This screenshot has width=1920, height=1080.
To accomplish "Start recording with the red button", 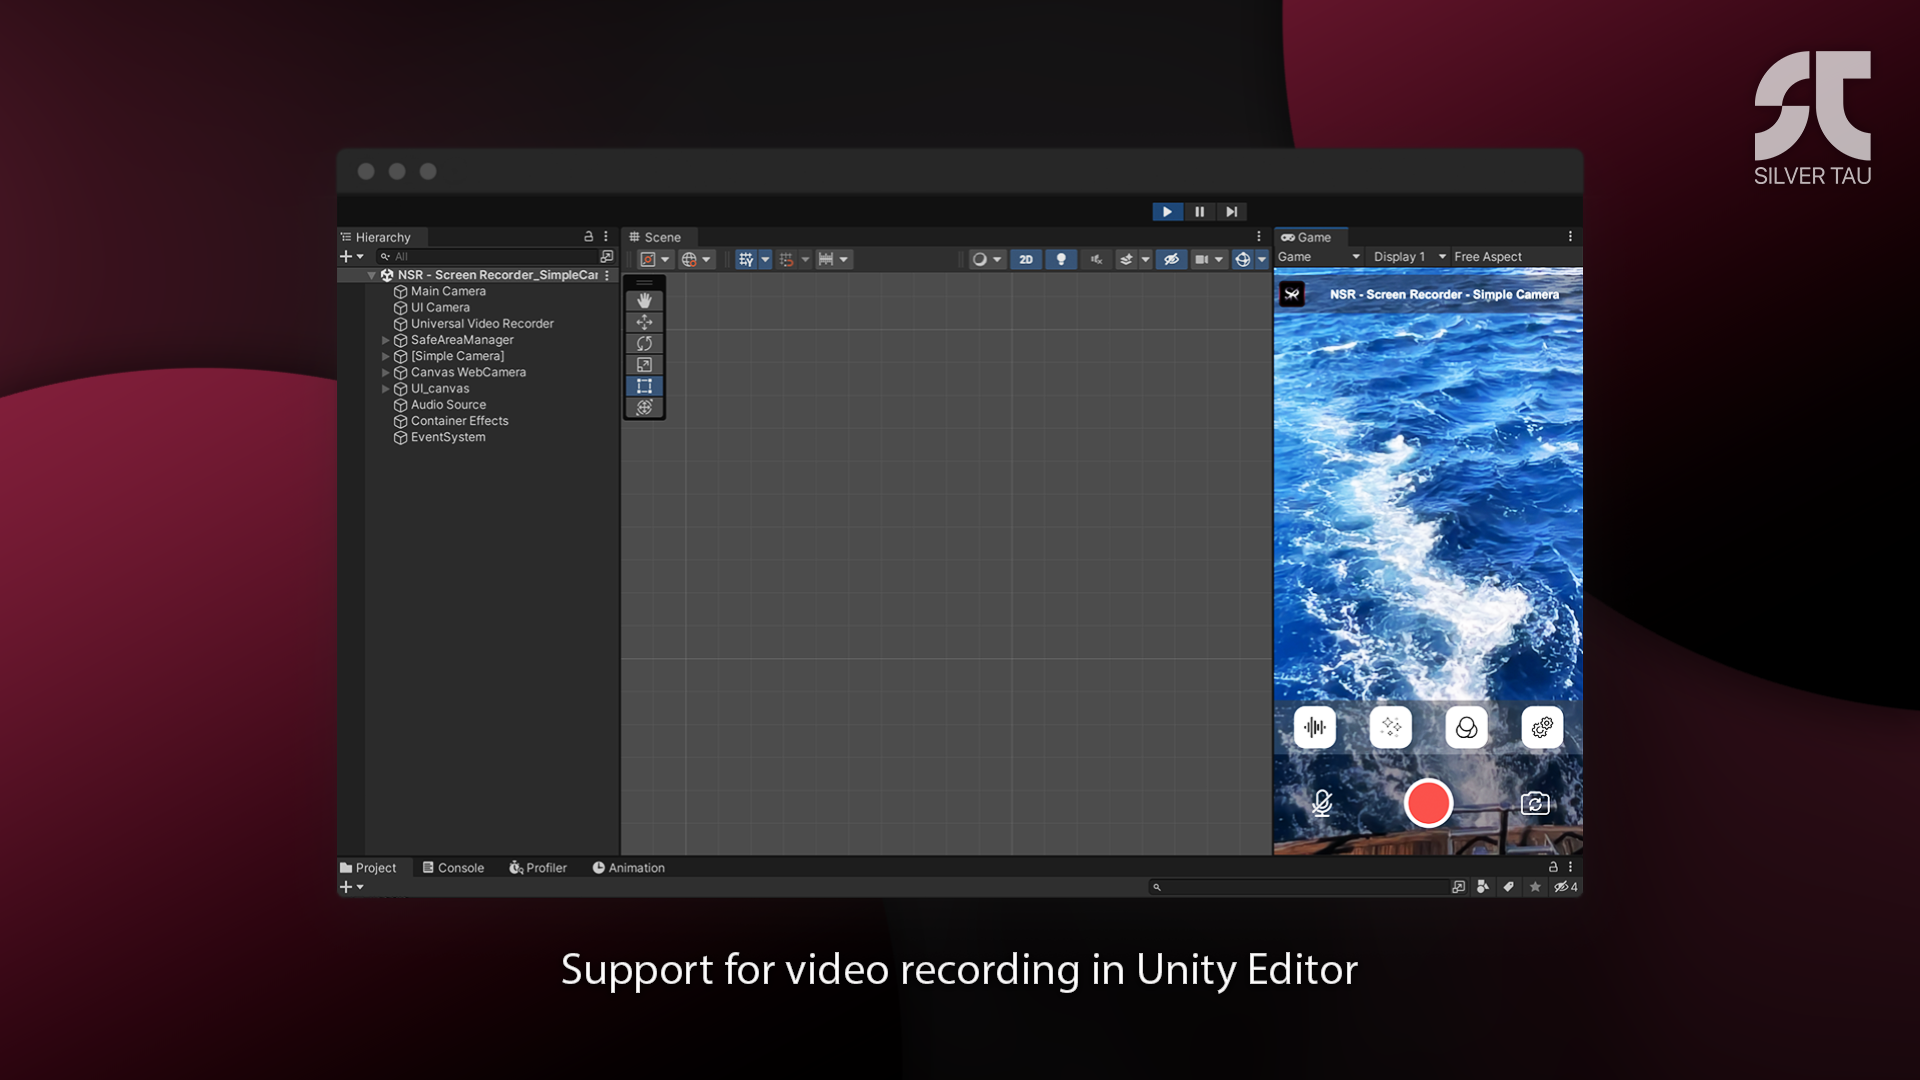I will point(1428,803).
